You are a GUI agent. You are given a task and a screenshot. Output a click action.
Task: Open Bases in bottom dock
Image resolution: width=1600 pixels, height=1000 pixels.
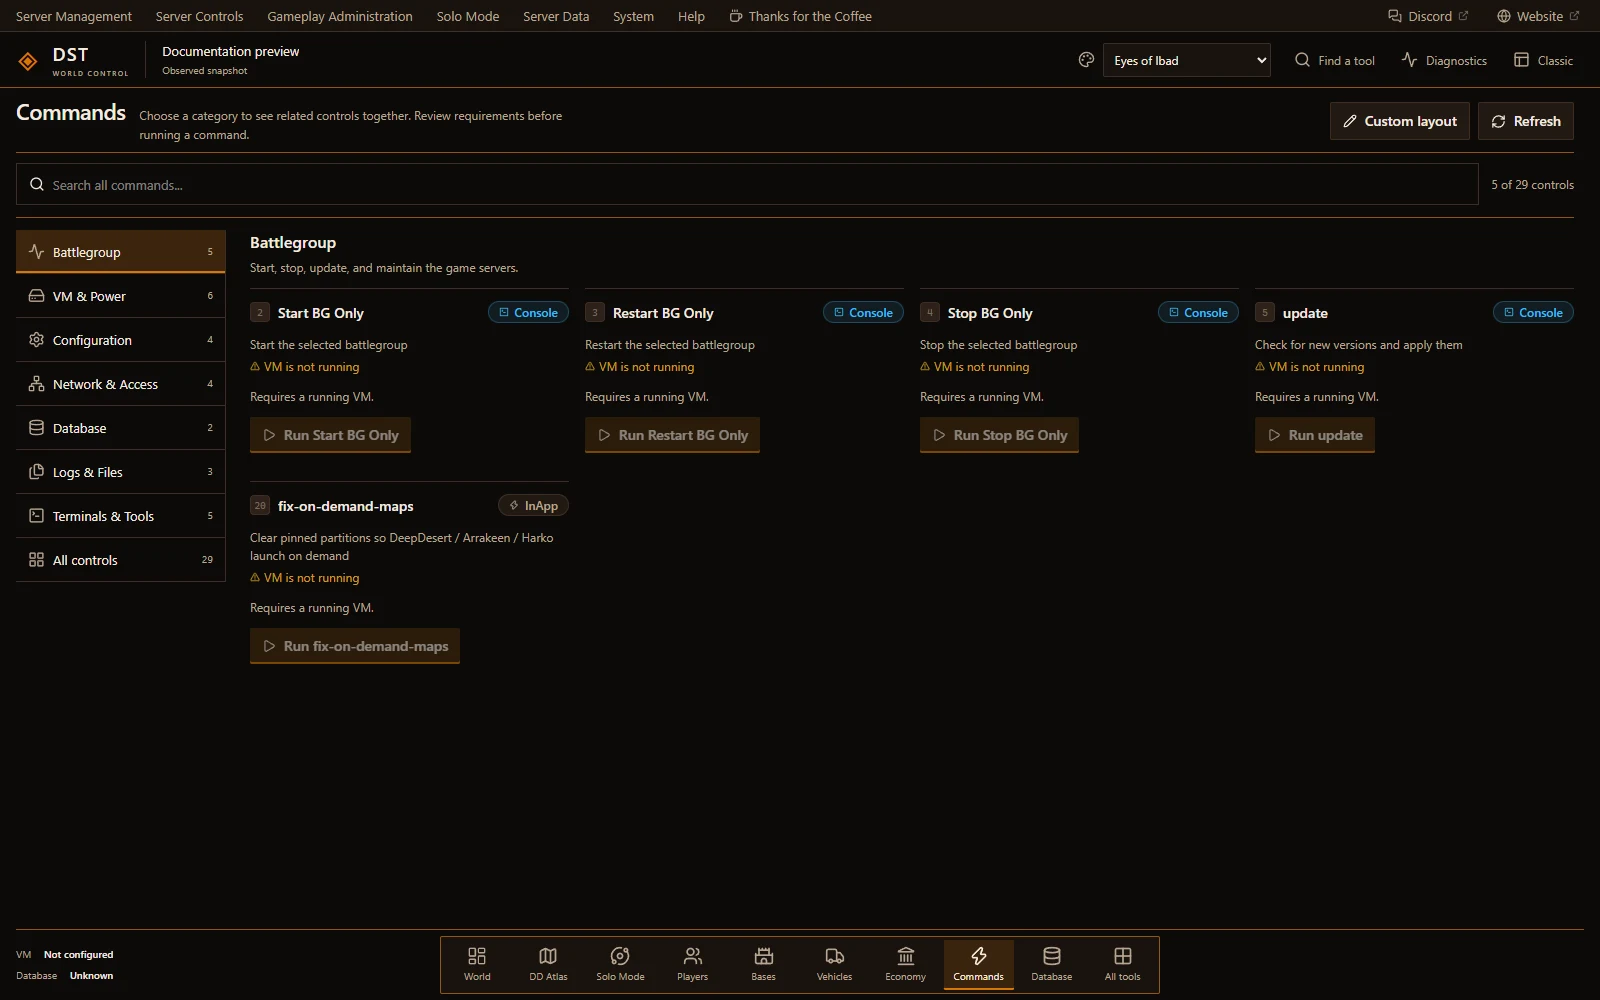763,964
